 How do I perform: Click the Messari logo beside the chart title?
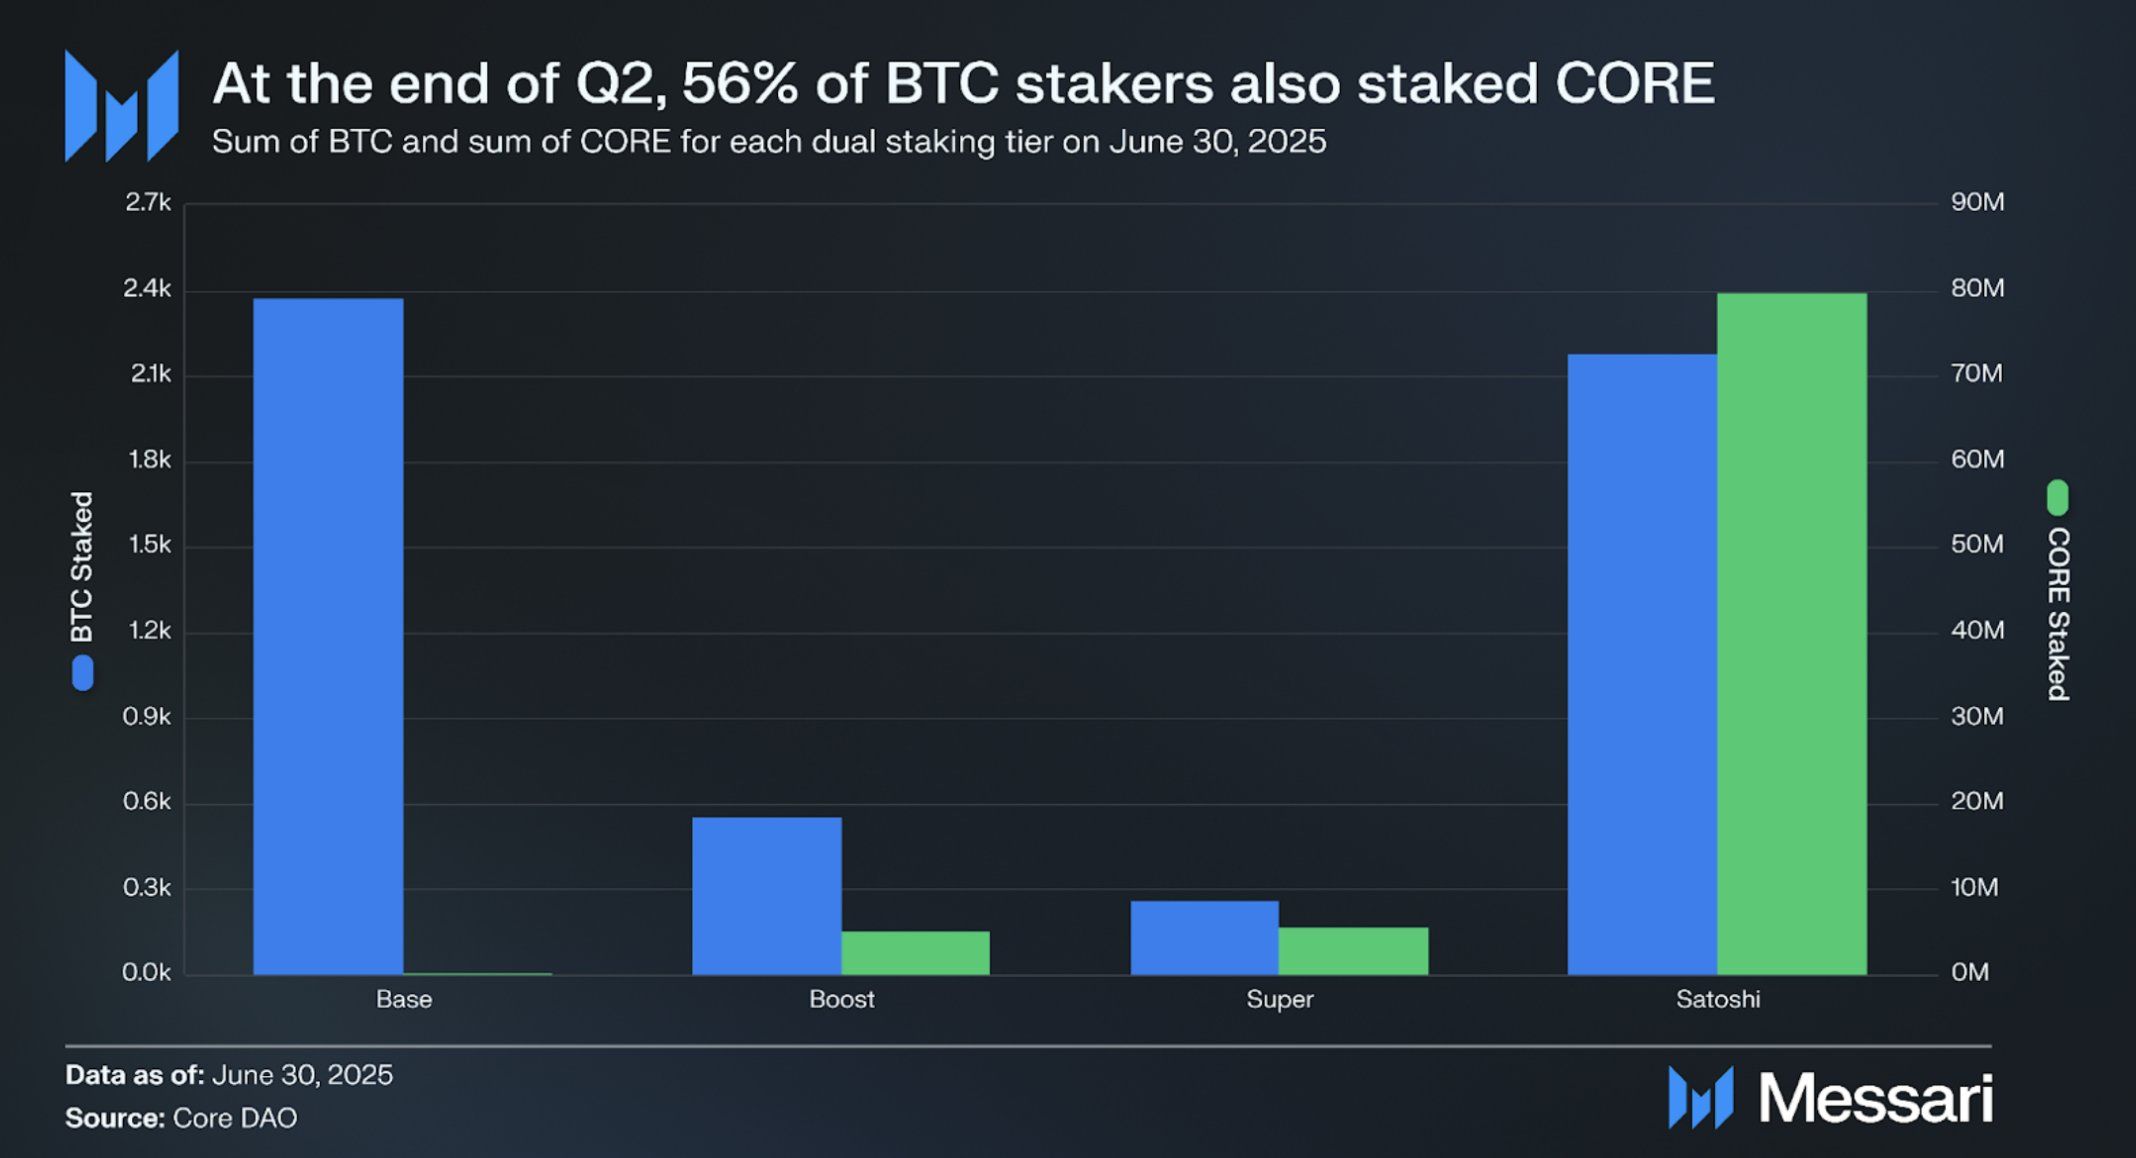[x=121, y=106]
